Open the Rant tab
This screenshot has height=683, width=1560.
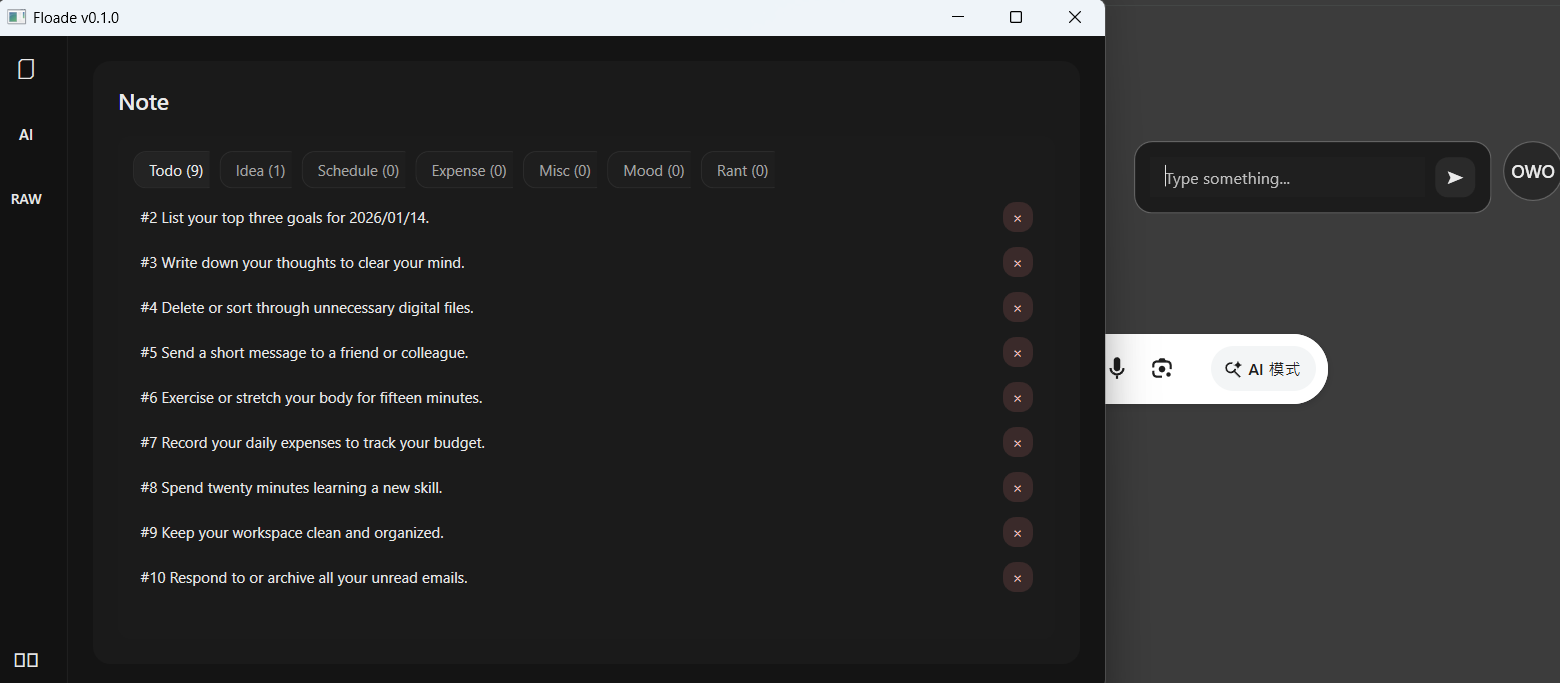pos(740,170)
